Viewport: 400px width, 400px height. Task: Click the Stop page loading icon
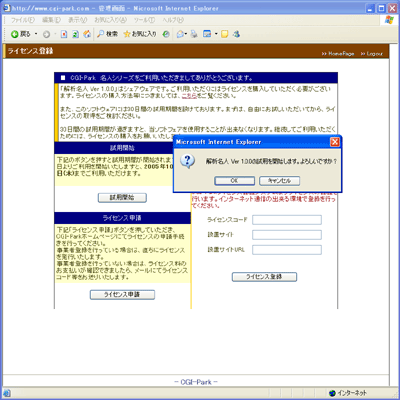coord(64,34)
